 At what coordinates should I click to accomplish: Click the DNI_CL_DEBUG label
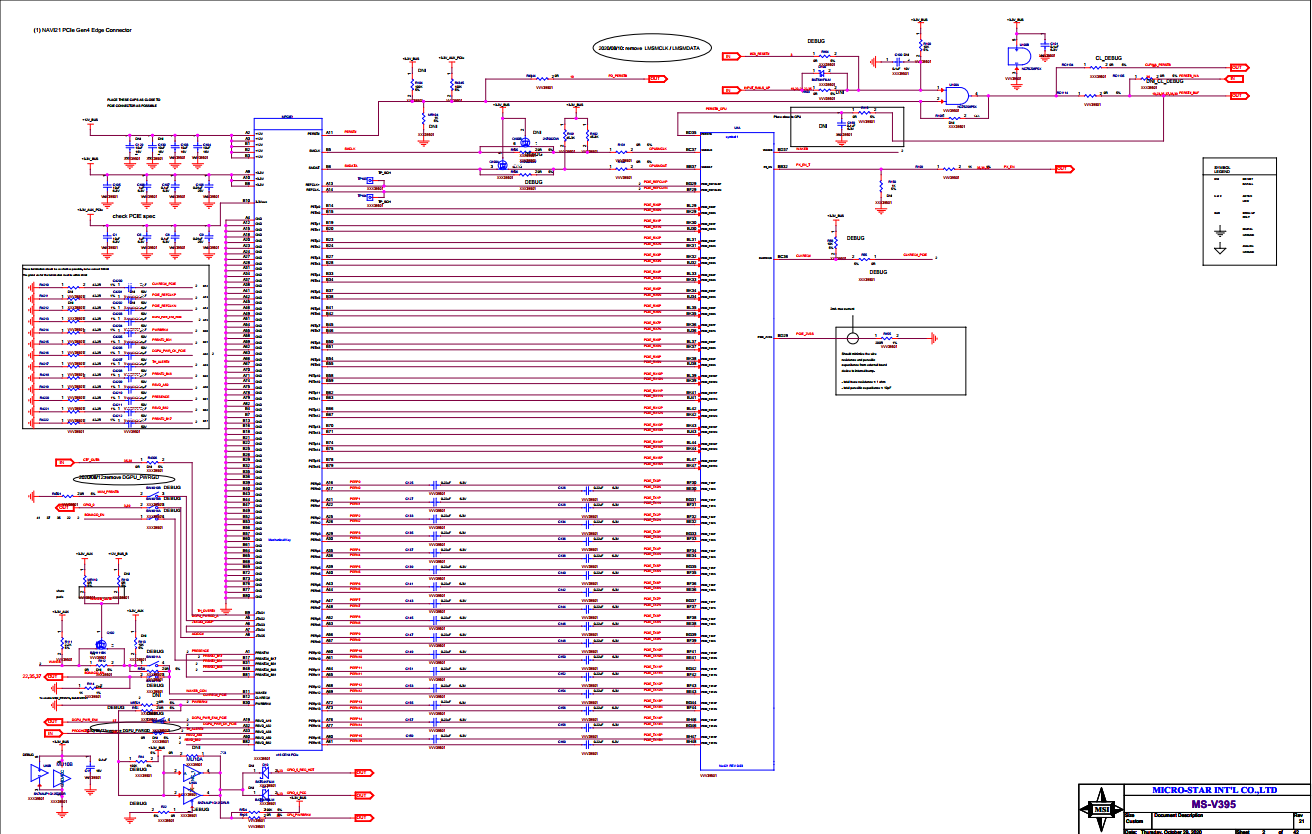1167,81
